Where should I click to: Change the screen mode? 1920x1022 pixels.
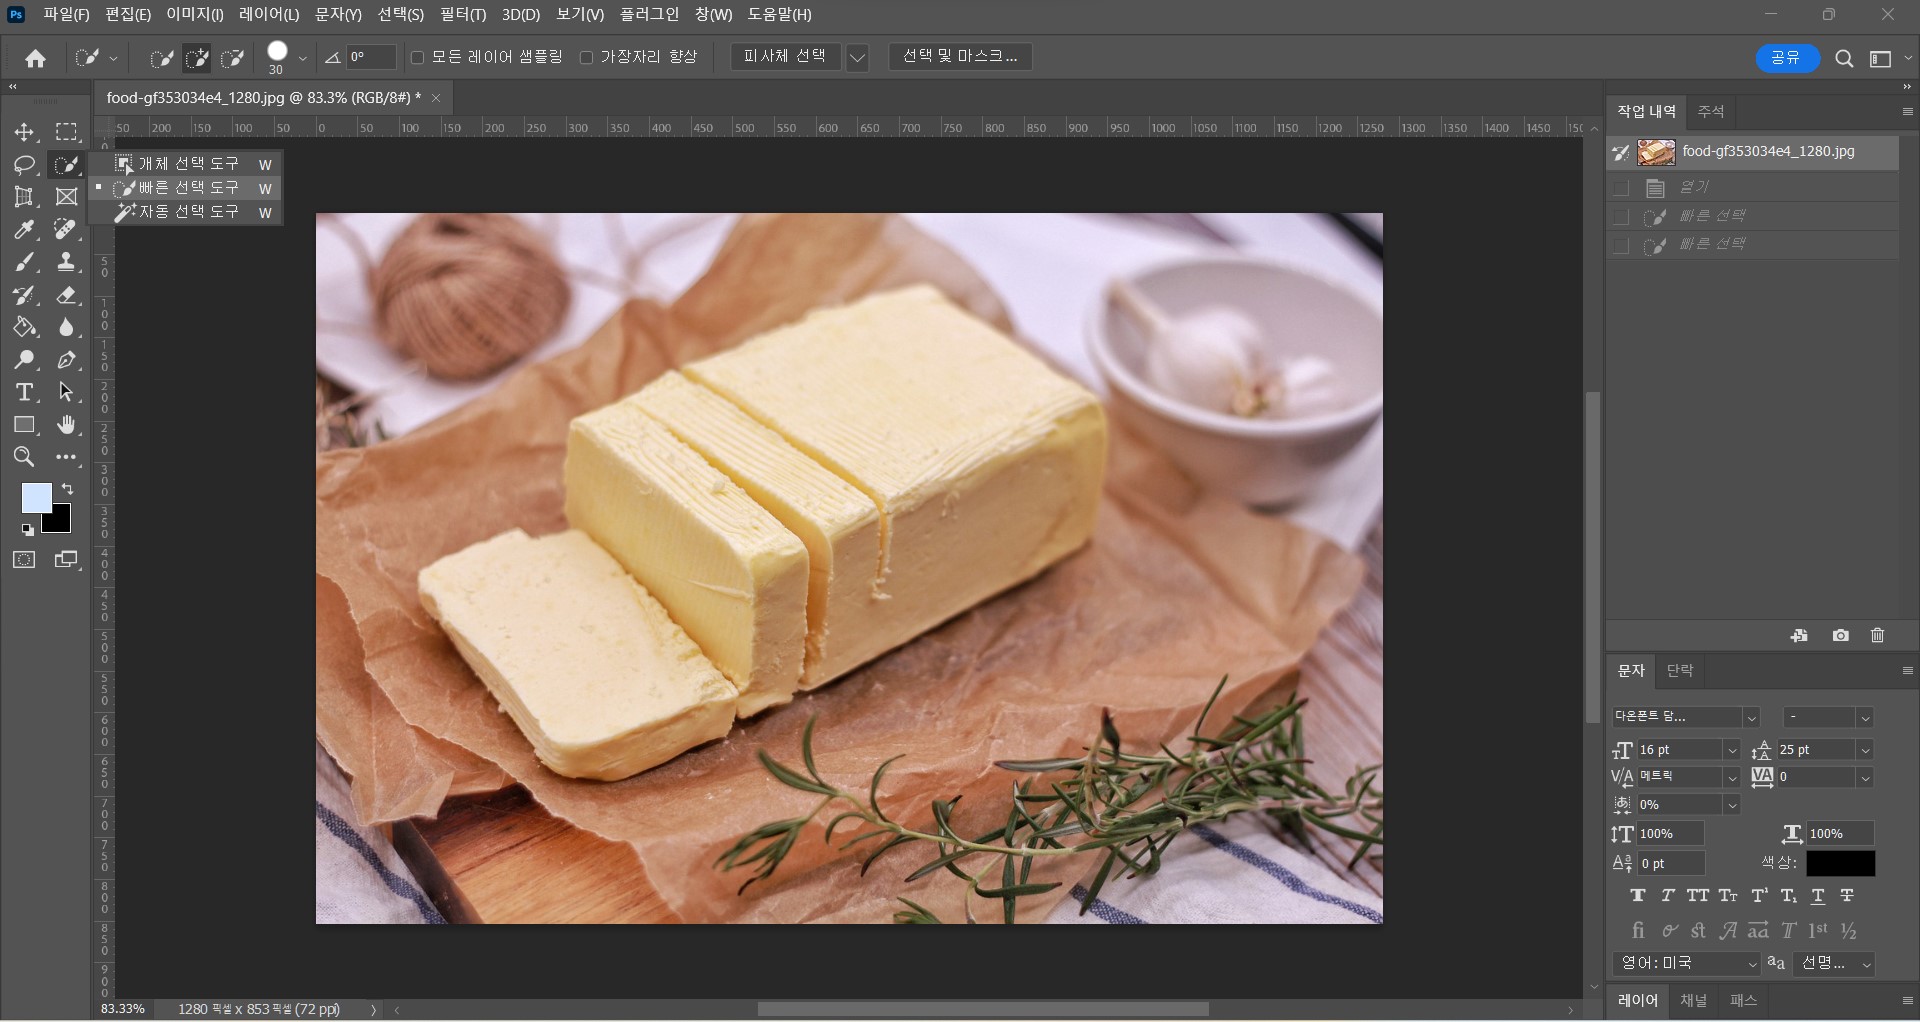(x=67, y=560)
